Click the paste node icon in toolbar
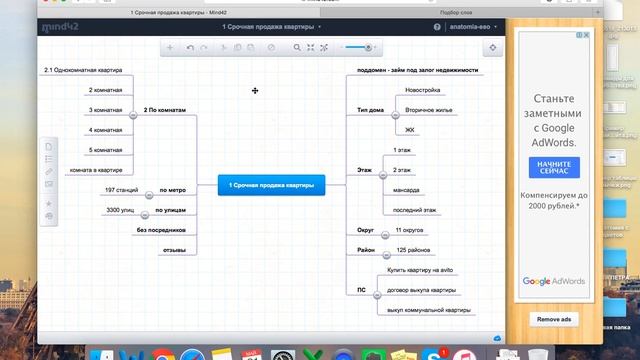 tap(251, 48)
